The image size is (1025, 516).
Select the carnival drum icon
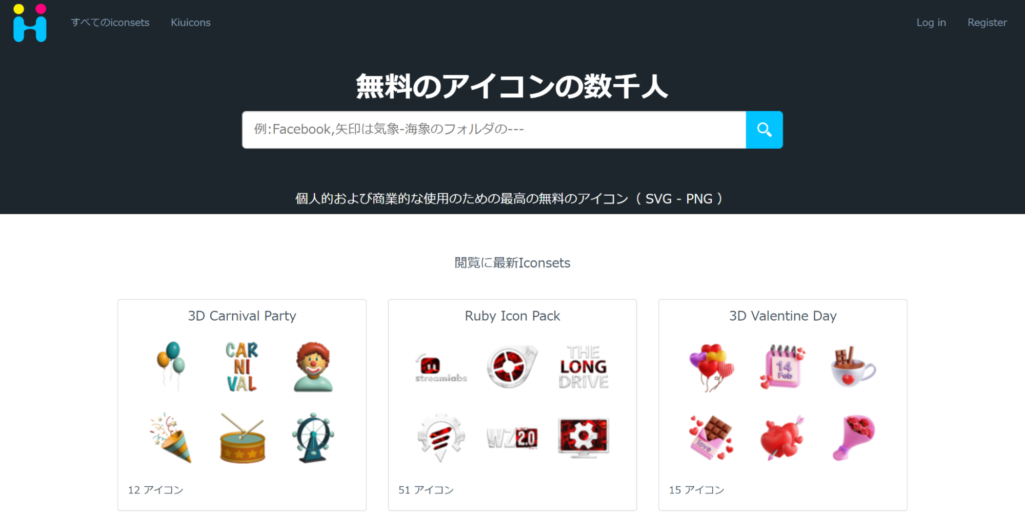click(x=242, y=438)
